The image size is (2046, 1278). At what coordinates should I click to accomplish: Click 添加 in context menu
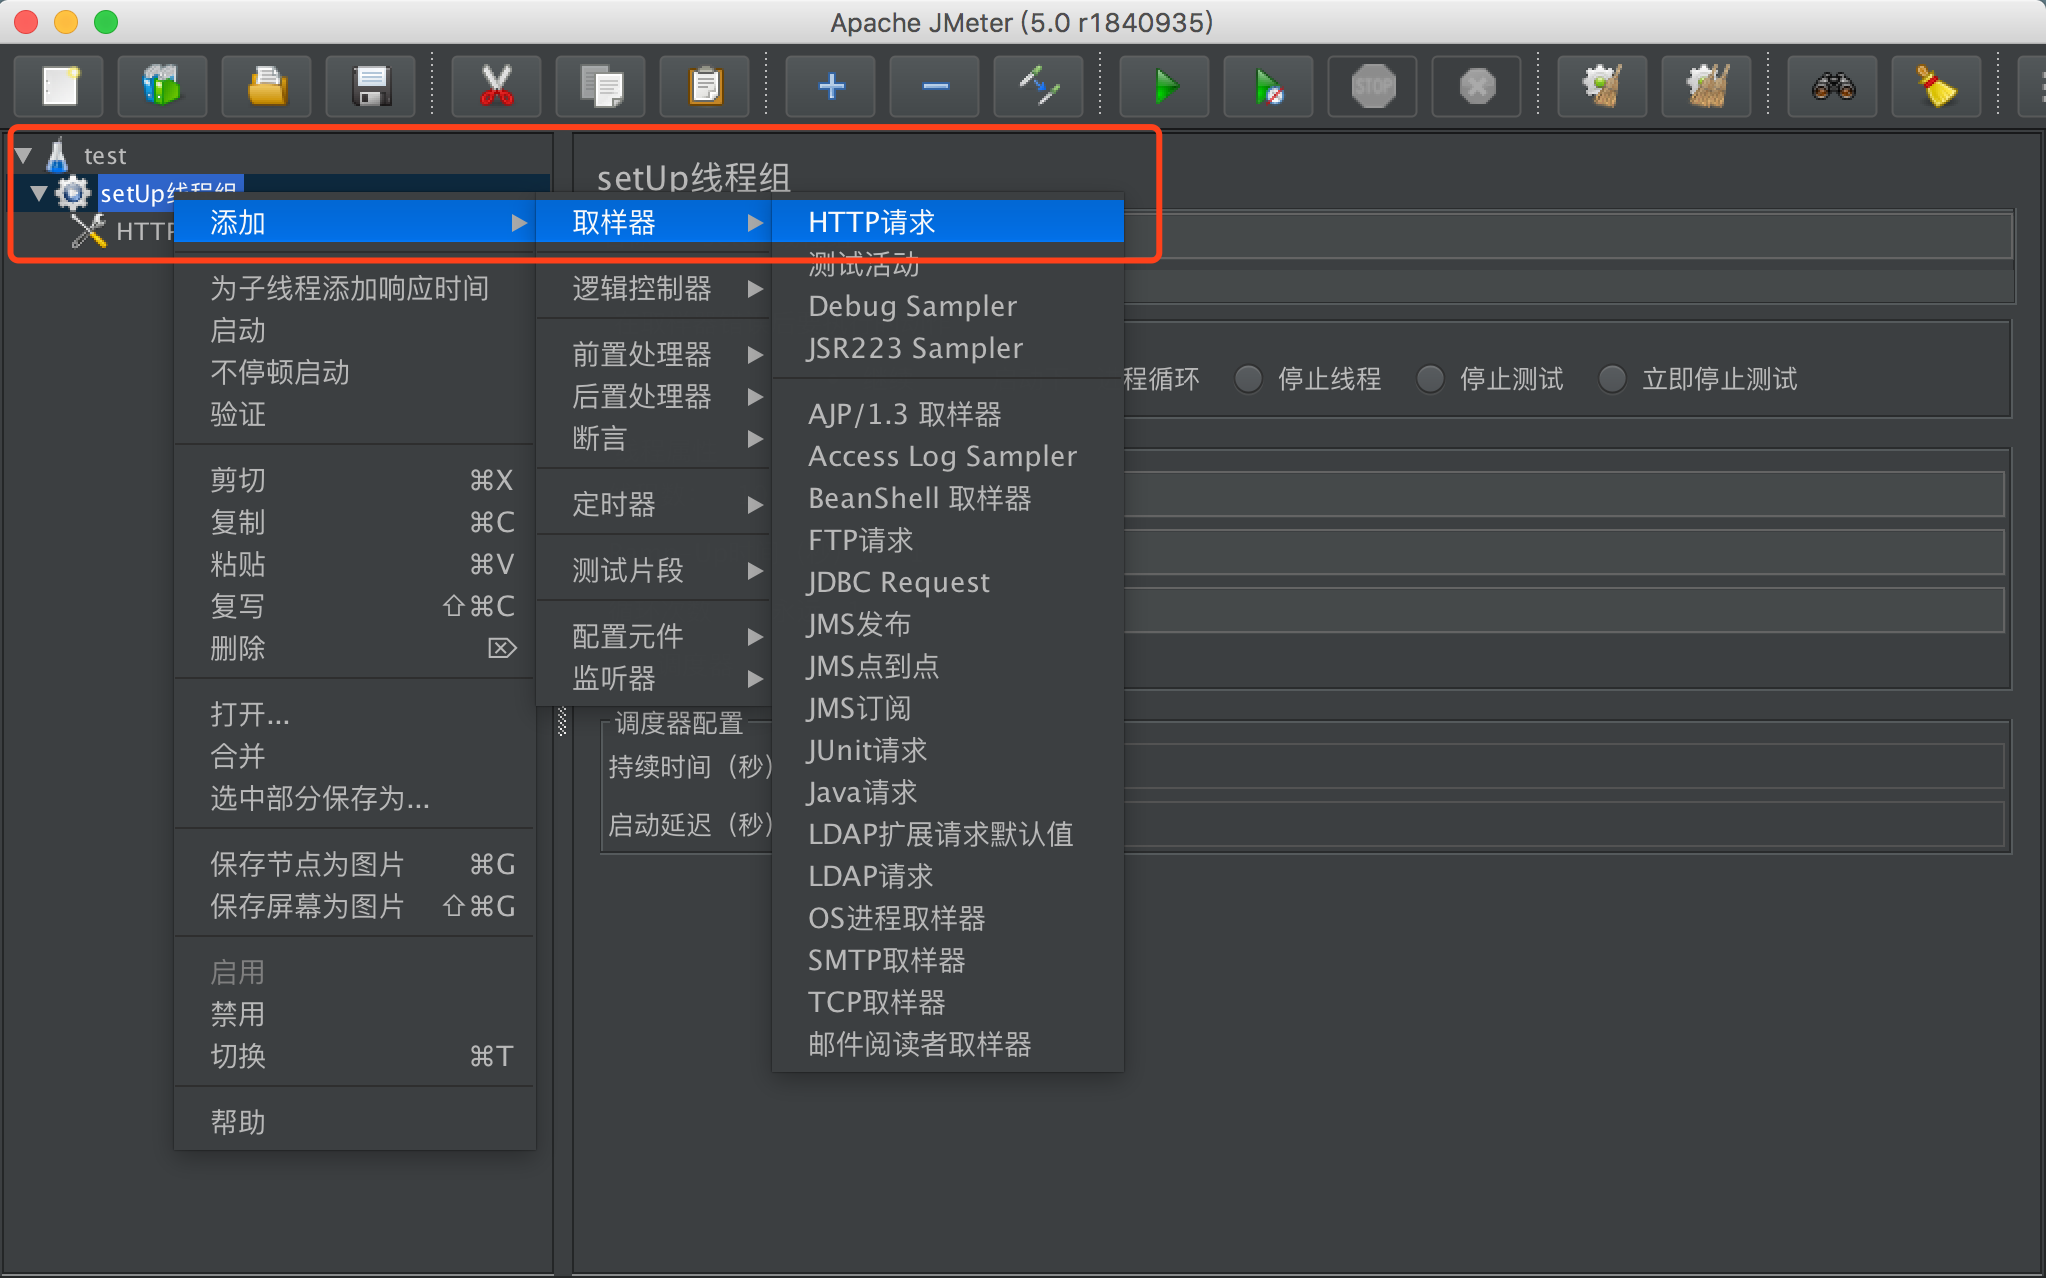coord(355,222)
